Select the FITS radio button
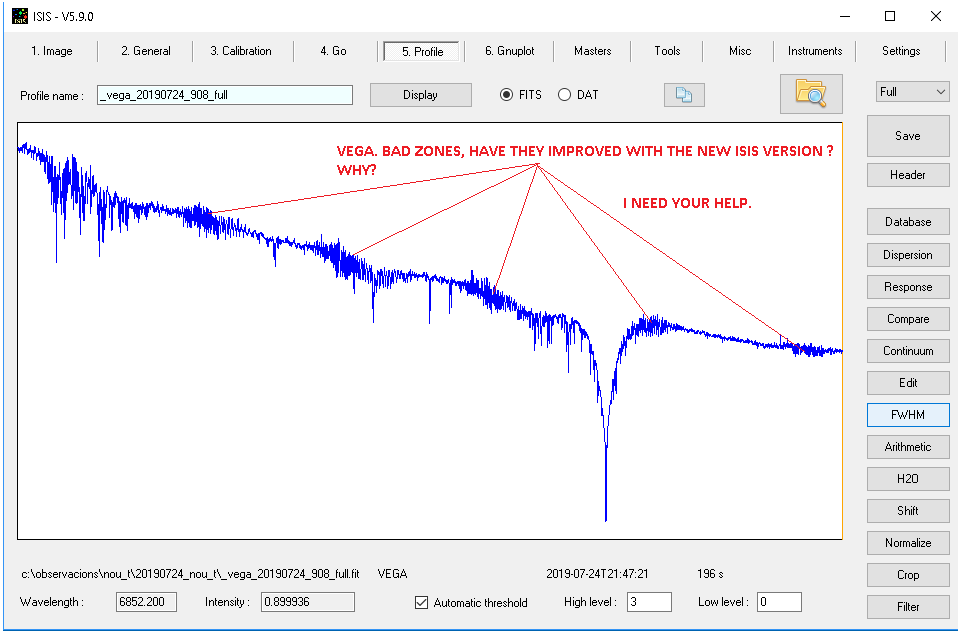This screenshot has width=958, height=631. (x=507, y=95)
